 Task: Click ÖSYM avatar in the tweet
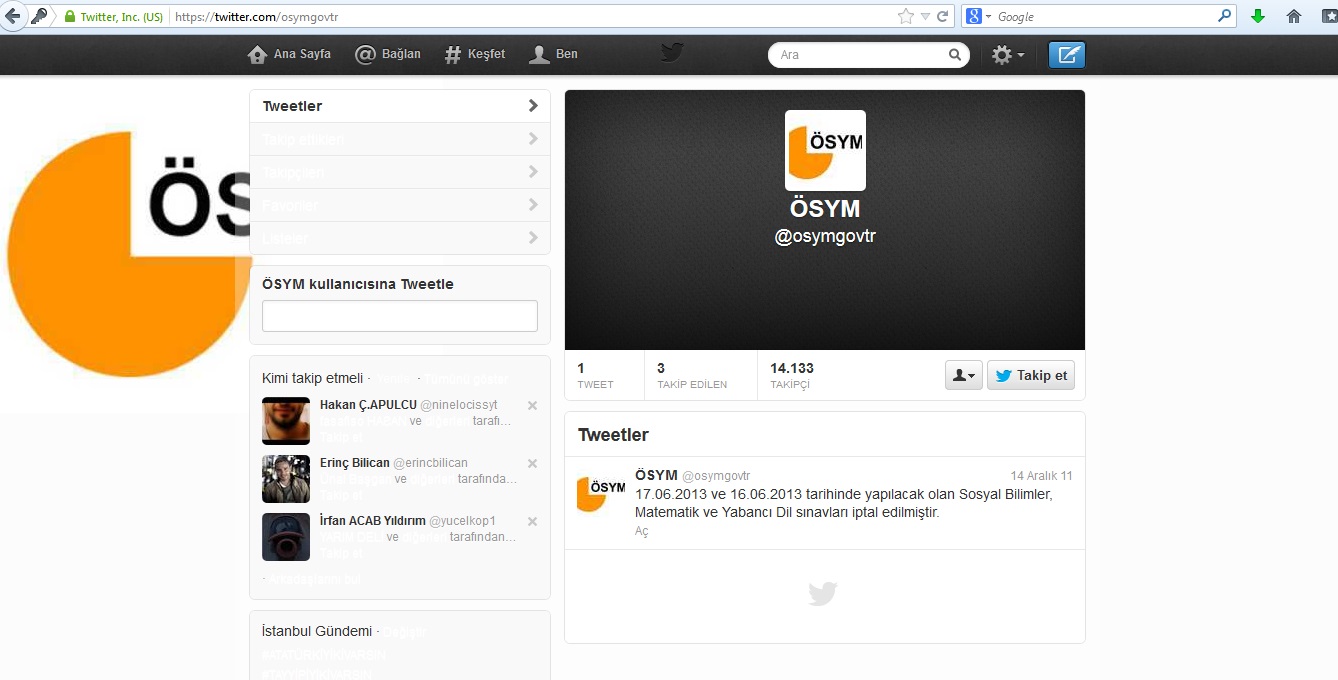[x=601, y=491]
